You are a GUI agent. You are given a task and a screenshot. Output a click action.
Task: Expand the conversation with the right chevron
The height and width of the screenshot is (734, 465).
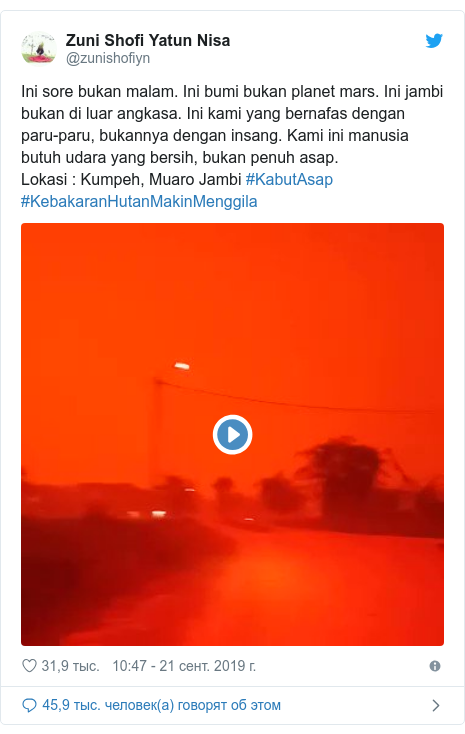tap(436, 705)
